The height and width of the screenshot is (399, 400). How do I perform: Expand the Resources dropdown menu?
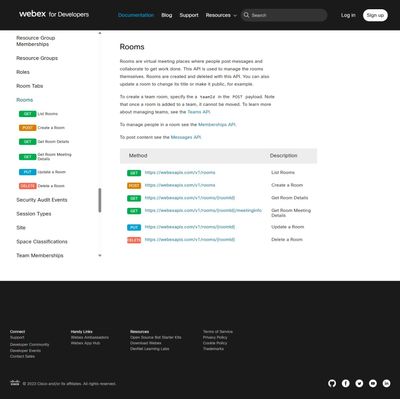click(x=221, y=15)
